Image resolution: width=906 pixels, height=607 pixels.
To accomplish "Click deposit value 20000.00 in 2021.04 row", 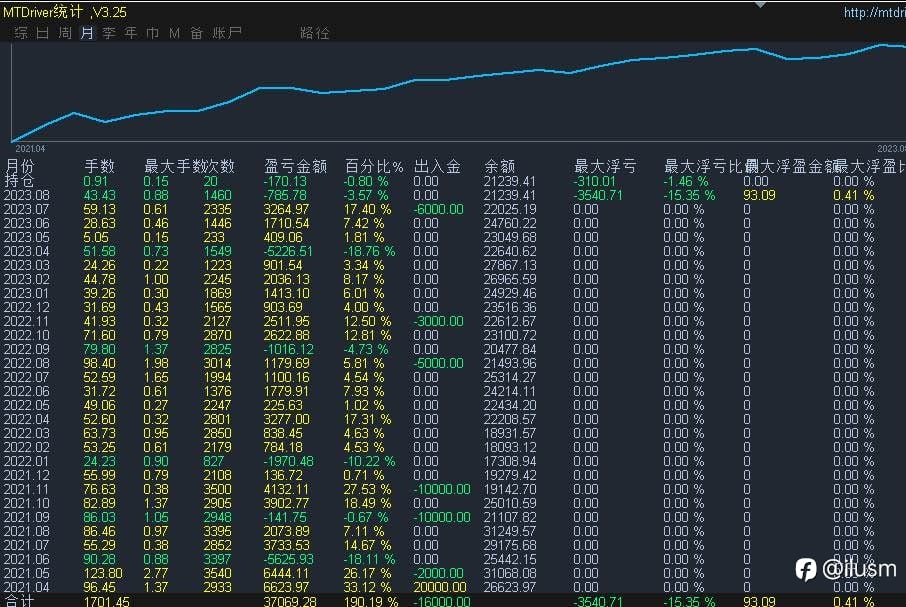I will pos(440,587).
